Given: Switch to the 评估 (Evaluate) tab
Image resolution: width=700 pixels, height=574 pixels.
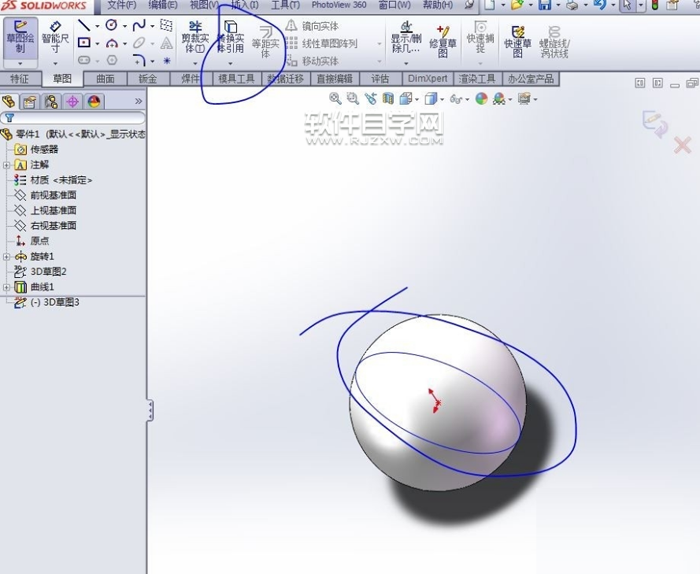Looking at the screenshot, I should point(380,79).
